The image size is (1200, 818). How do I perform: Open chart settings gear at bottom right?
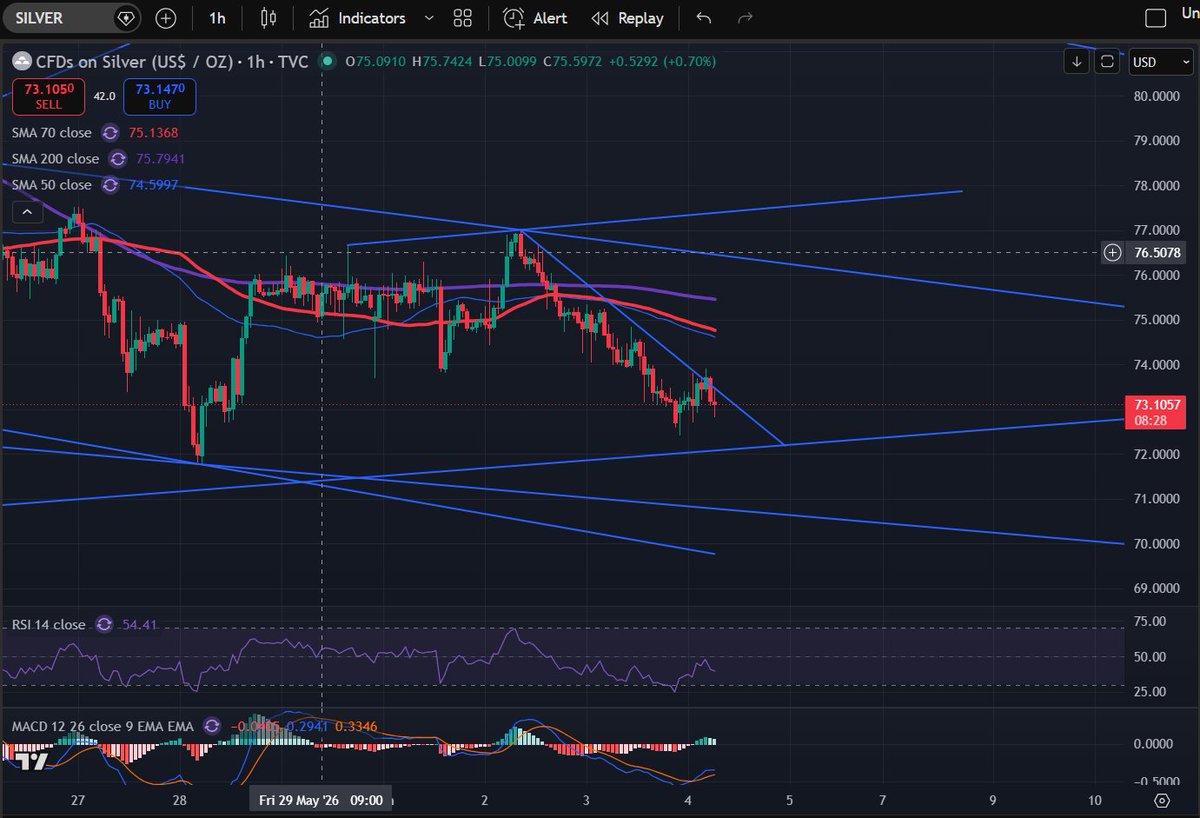pyautogui.click(x=1161, y=800)
